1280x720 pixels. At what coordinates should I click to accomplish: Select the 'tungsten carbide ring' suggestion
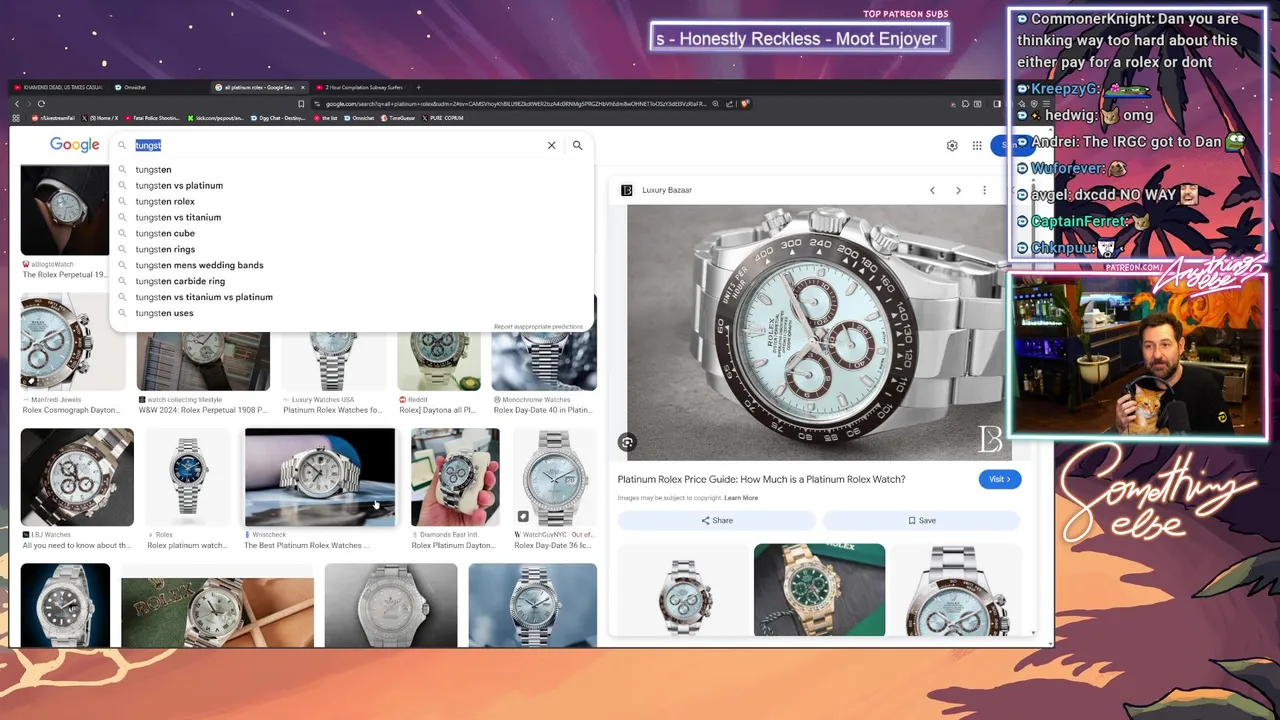[351, 281]
